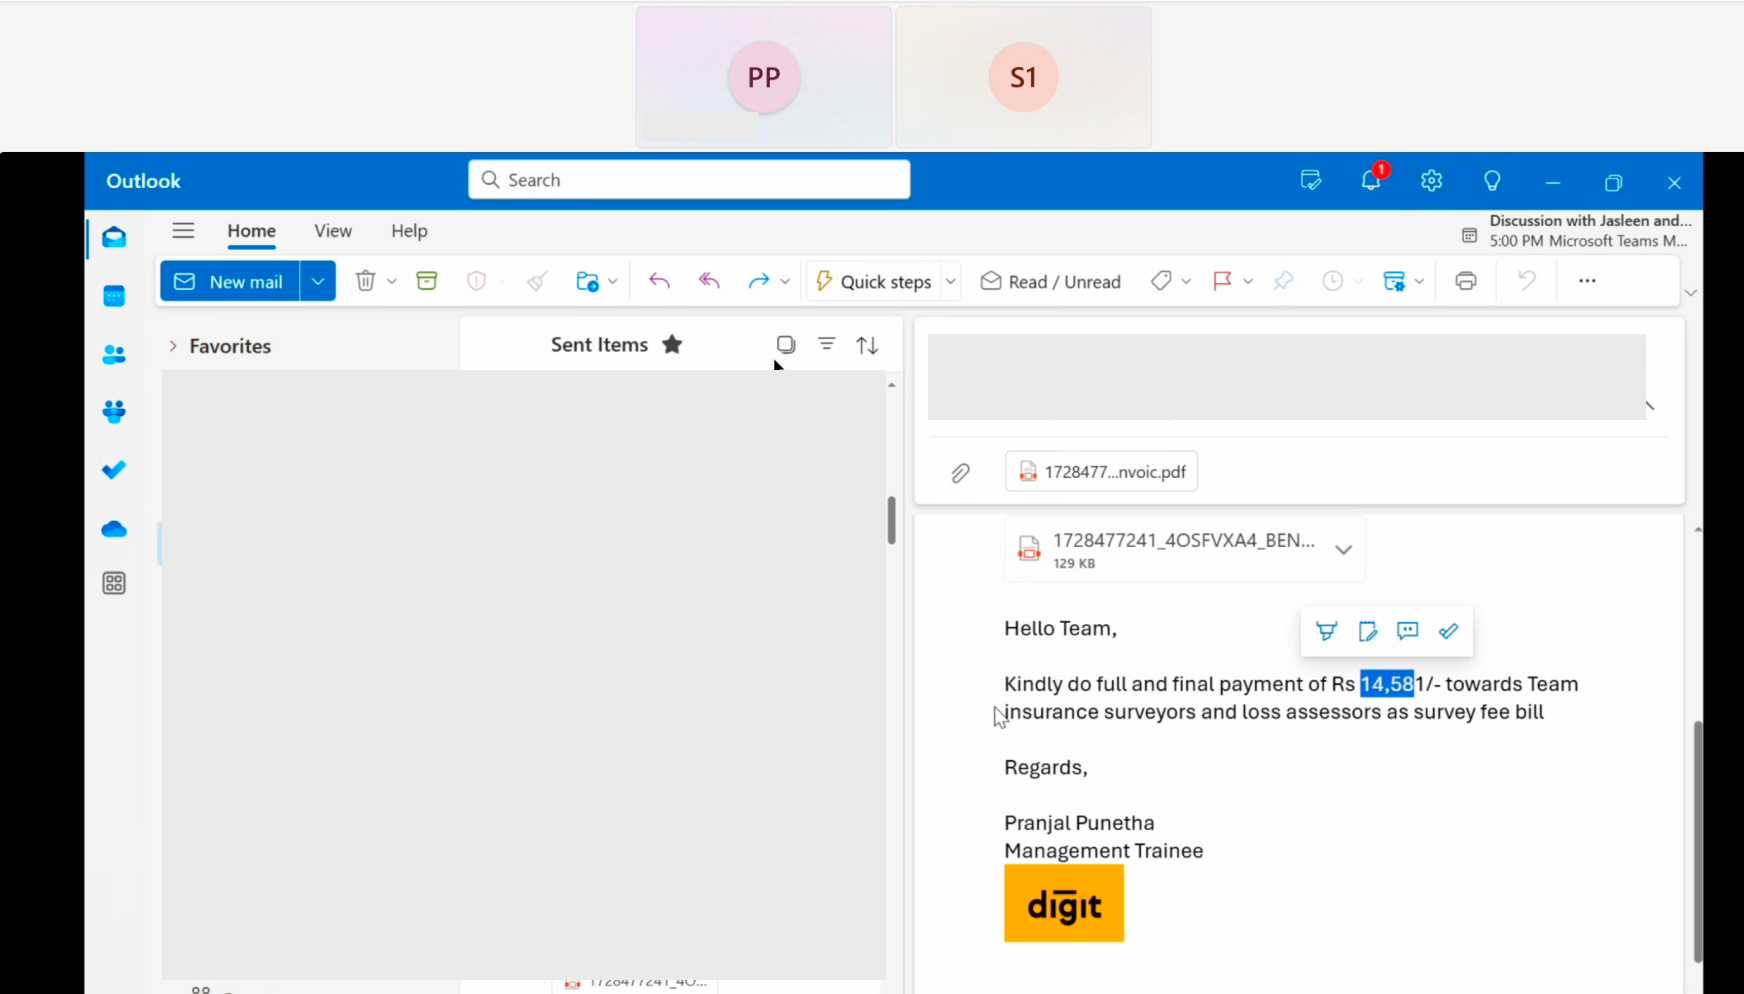Image resolution: width=1744 pixels, height=994 pixels.
Task: Click the Flag icon in ribbon
Action: [1222, 281]
